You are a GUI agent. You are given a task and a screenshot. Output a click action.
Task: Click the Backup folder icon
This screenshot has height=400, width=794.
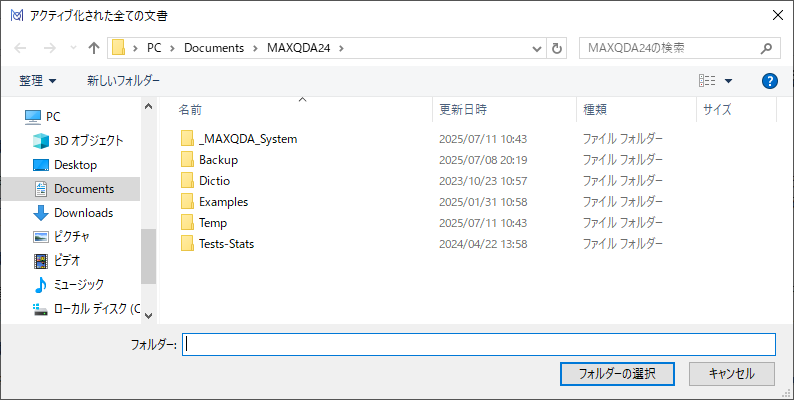[187, 159]
